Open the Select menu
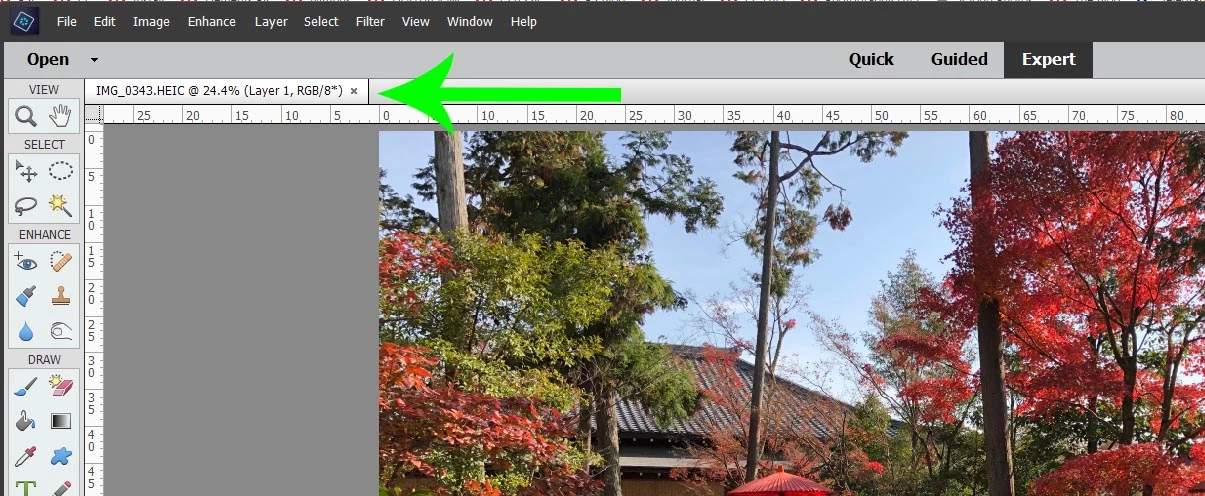The height and width of the screenshot is (496, 1205). click(x=321, y=21)
